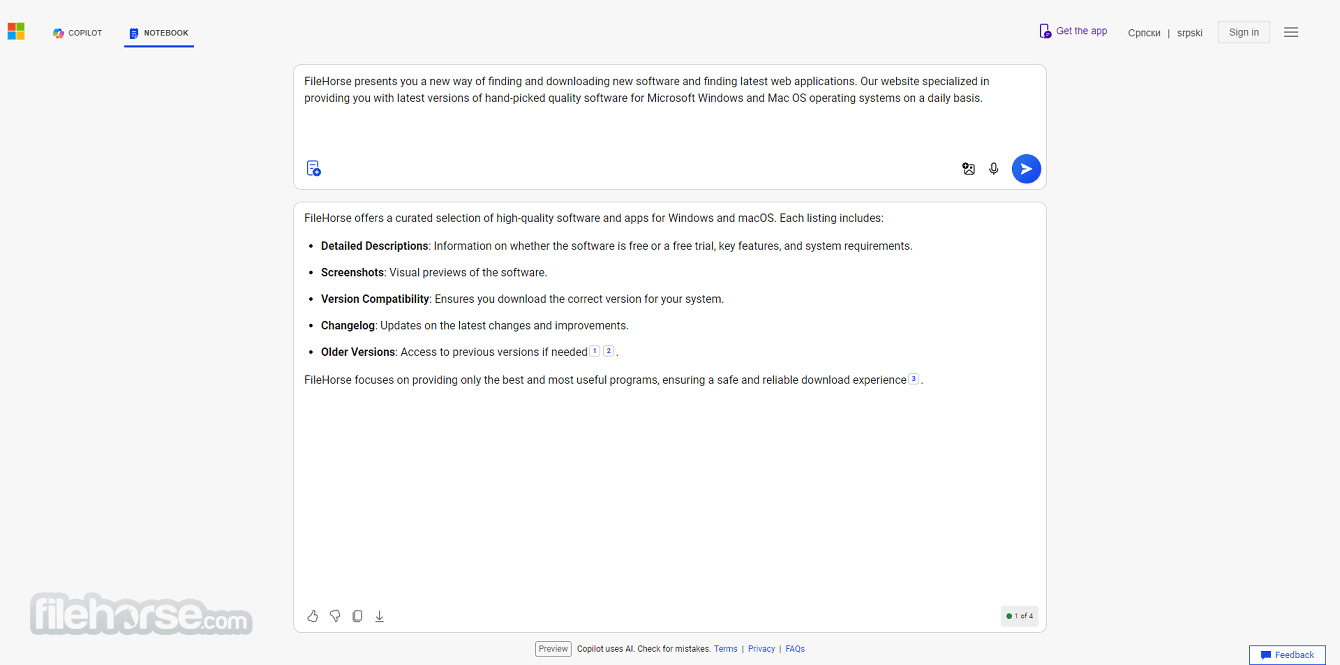Click the Notebook tab page icon
This screenshot has width=1340, height=665.
coord(134,33)
